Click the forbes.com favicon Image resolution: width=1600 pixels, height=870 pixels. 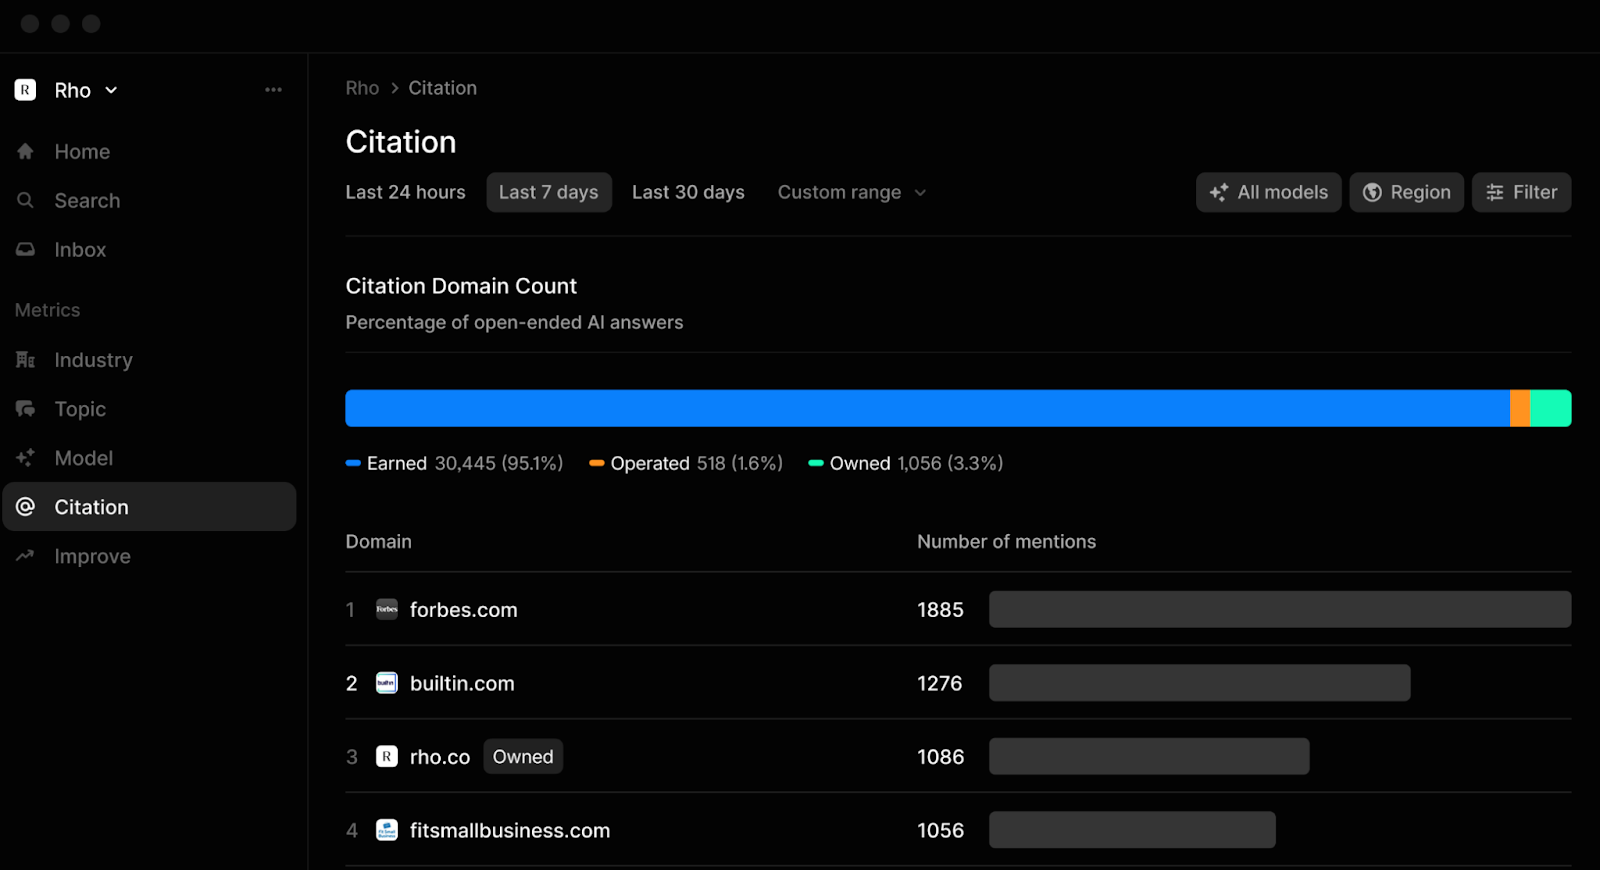tap(387, 610)
